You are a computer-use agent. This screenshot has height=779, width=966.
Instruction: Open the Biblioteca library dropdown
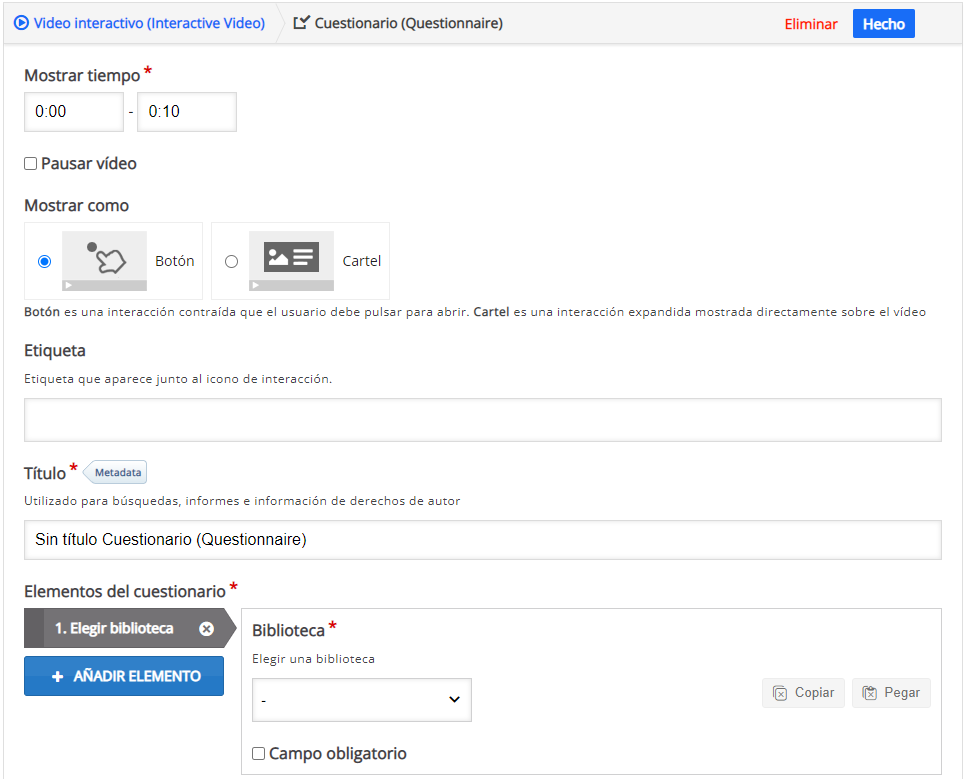click(x=361, y=700)
